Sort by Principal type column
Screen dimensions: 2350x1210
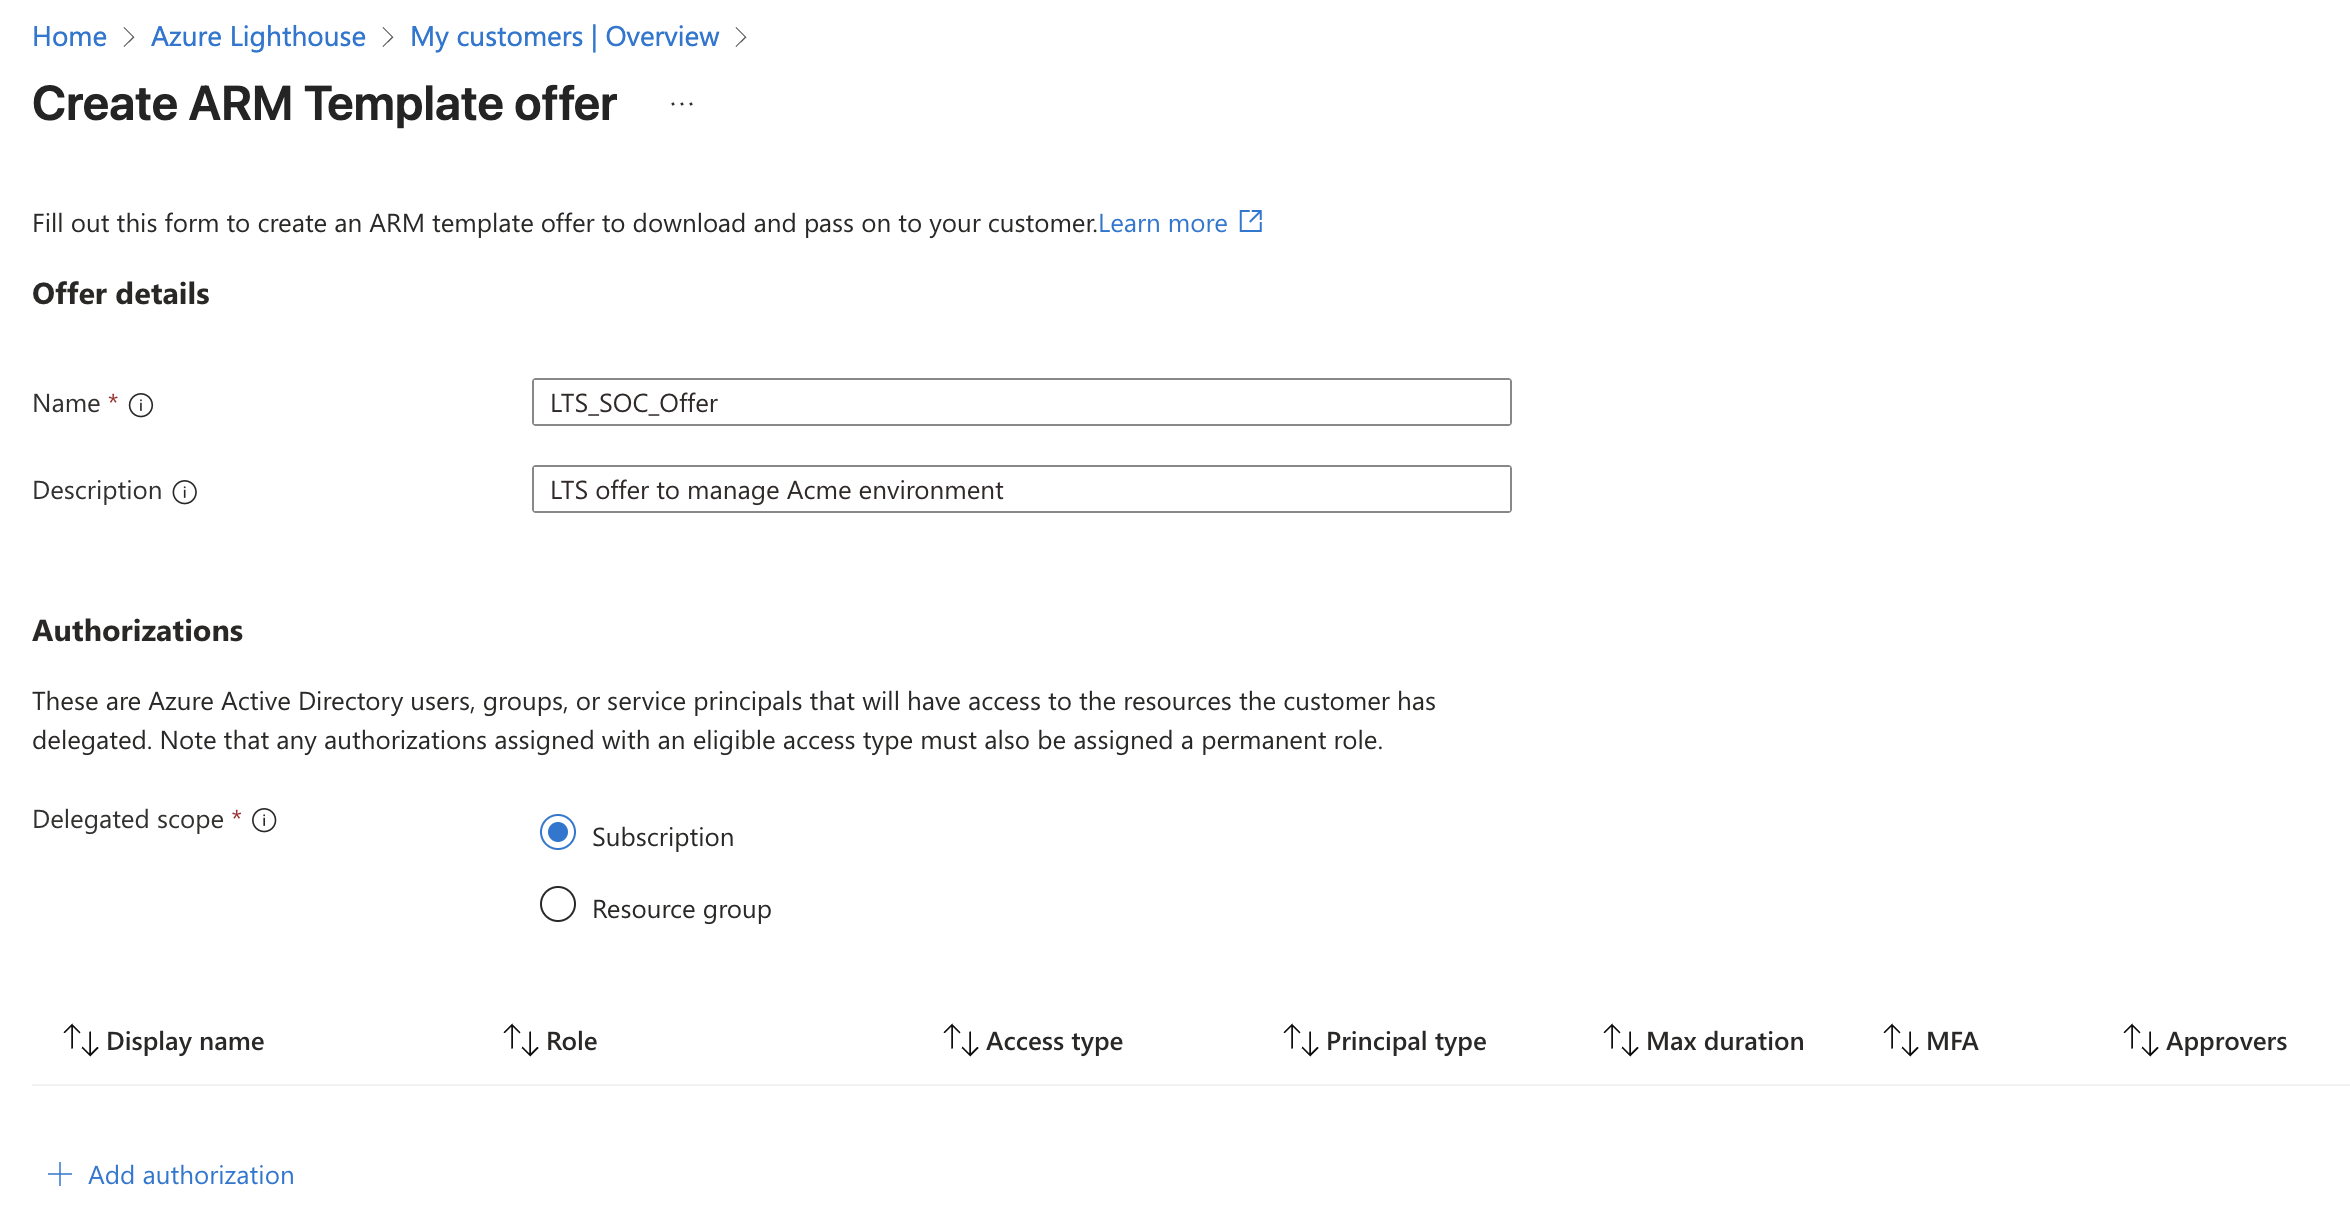point(1405,1041)
